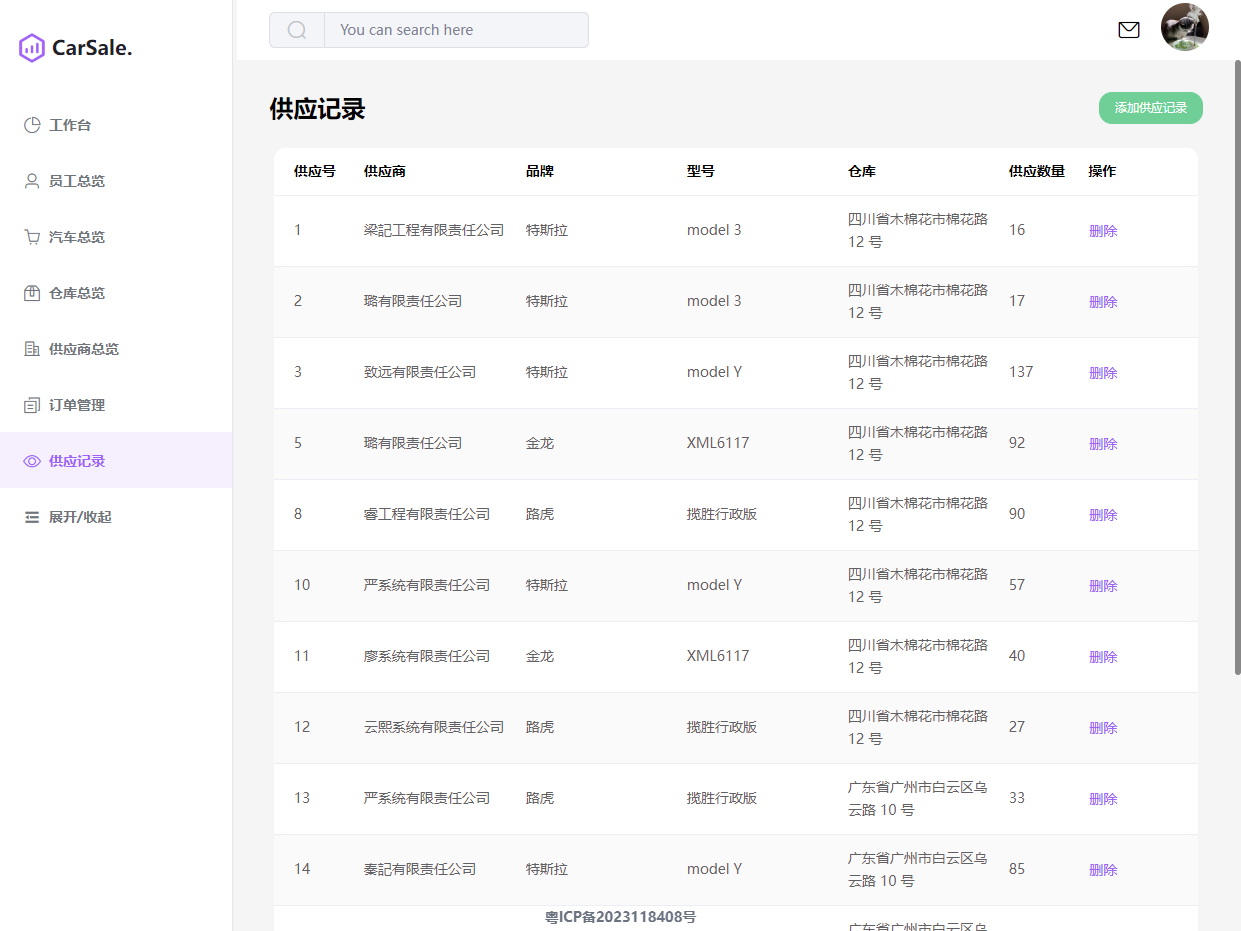Click model Y in row 10
The image size is (1241, 931).
(715, 585)
